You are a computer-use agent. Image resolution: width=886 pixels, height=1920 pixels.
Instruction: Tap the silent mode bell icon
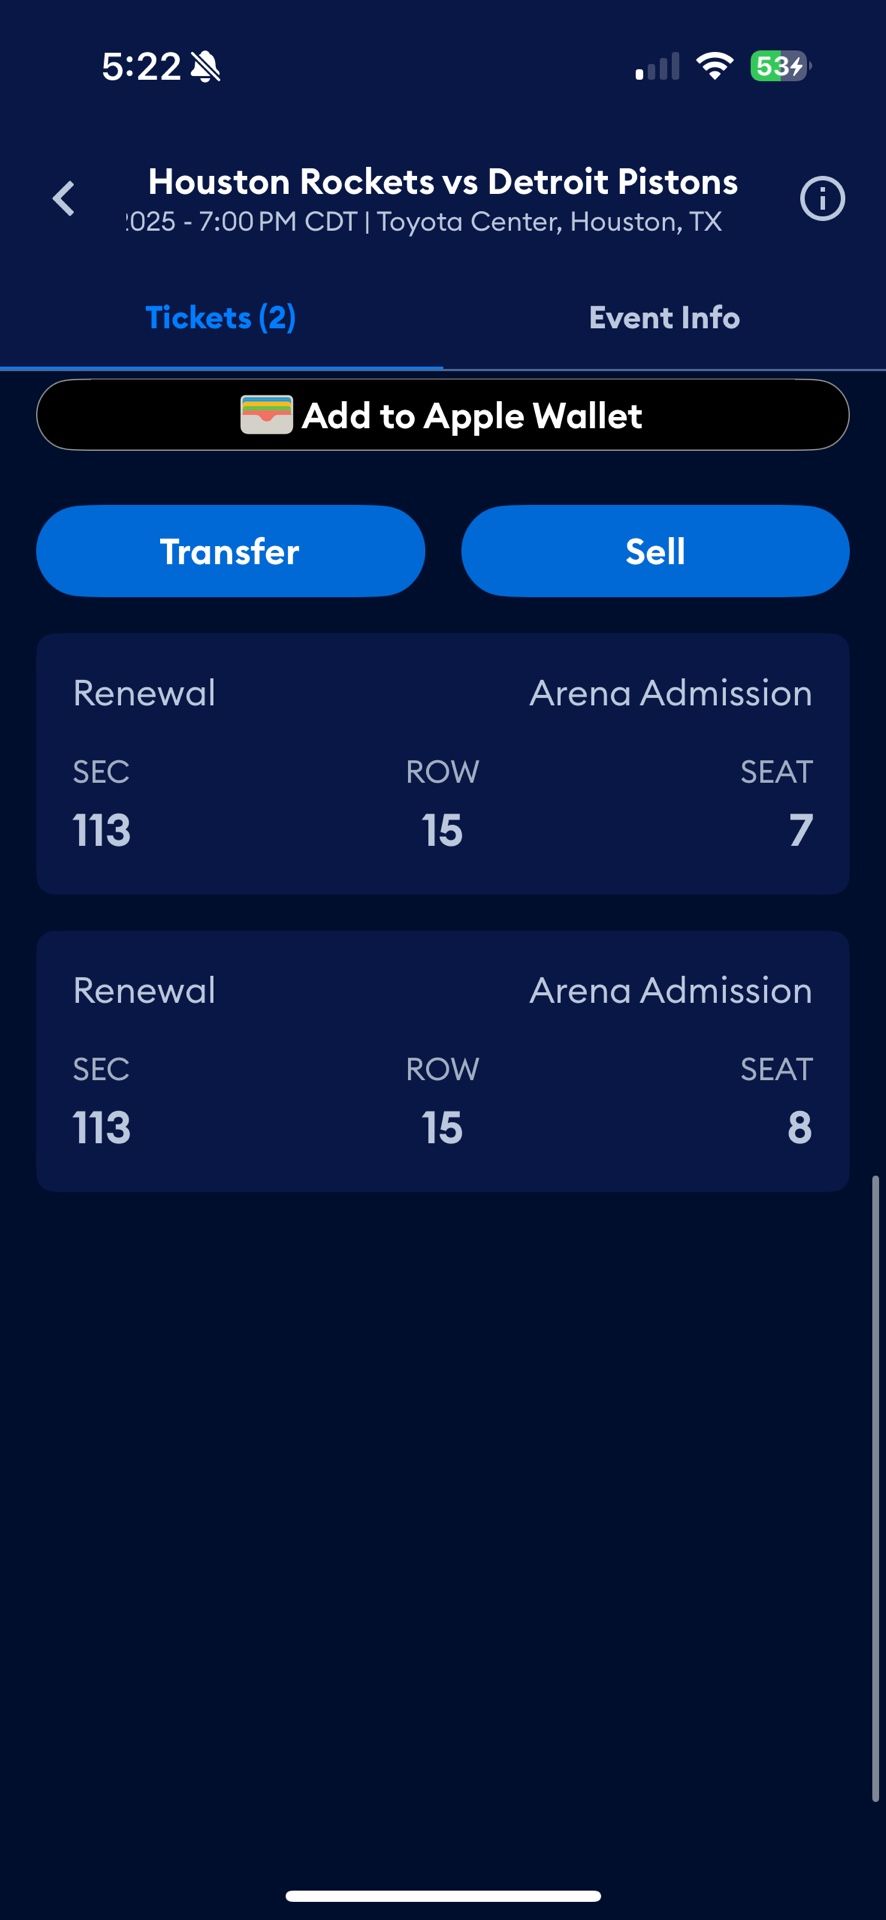click(x=206, y=67)
